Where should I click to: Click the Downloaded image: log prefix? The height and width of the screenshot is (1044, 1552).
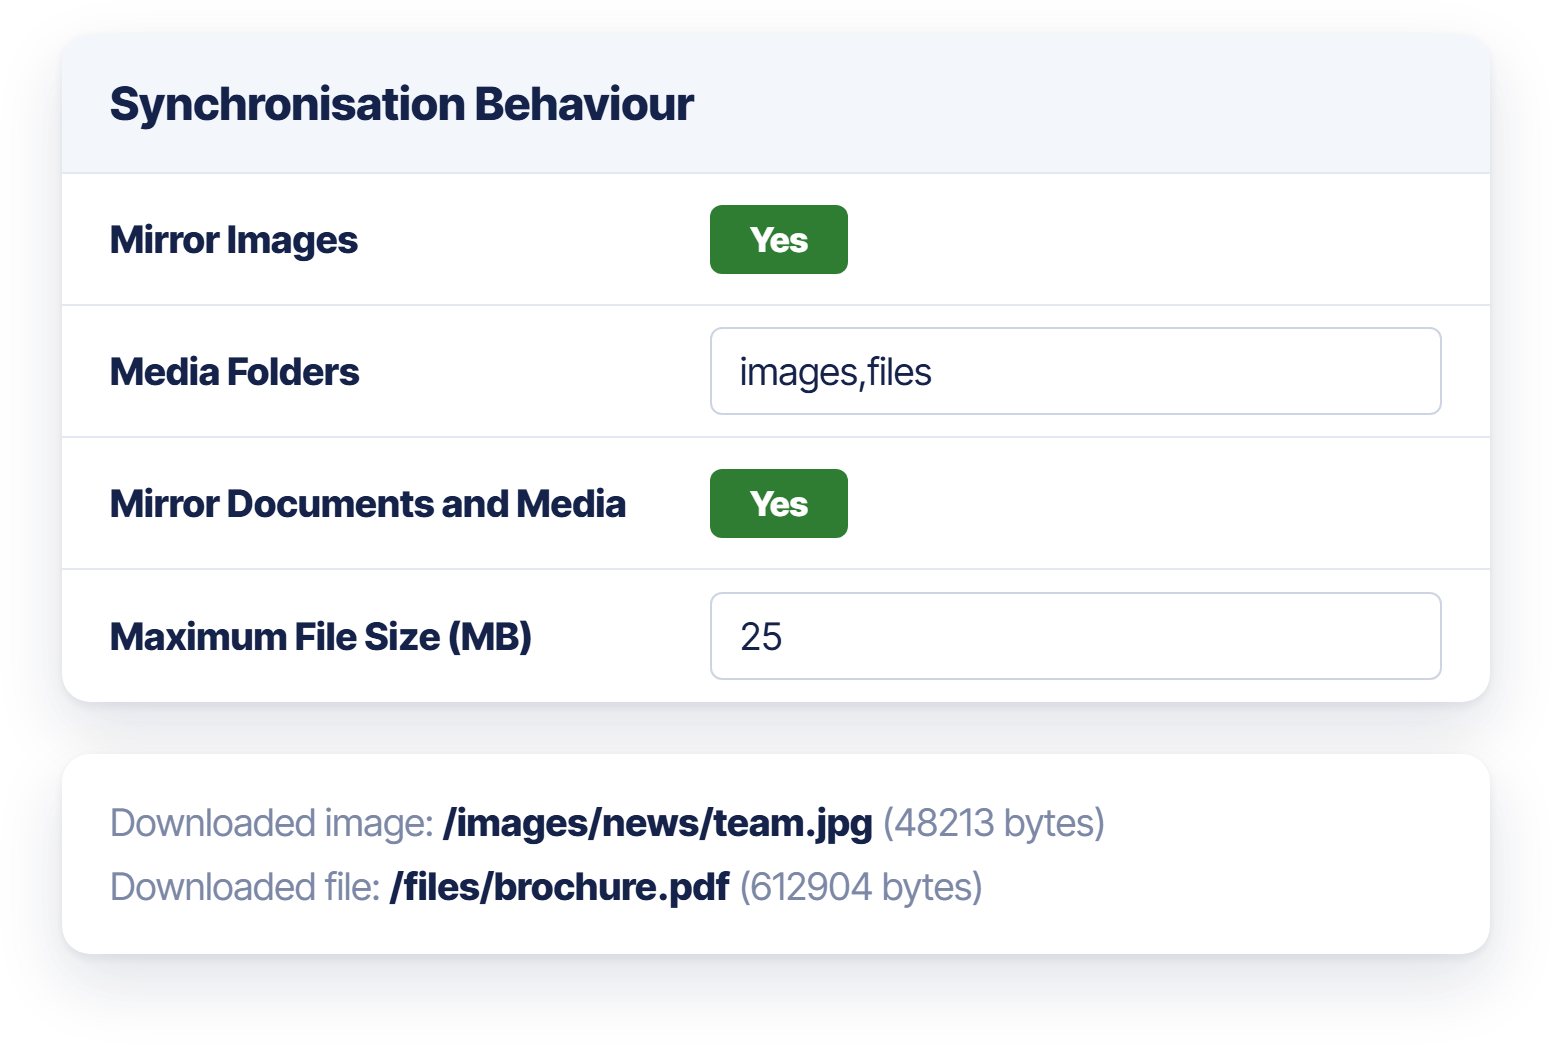(x=272, y=823)
